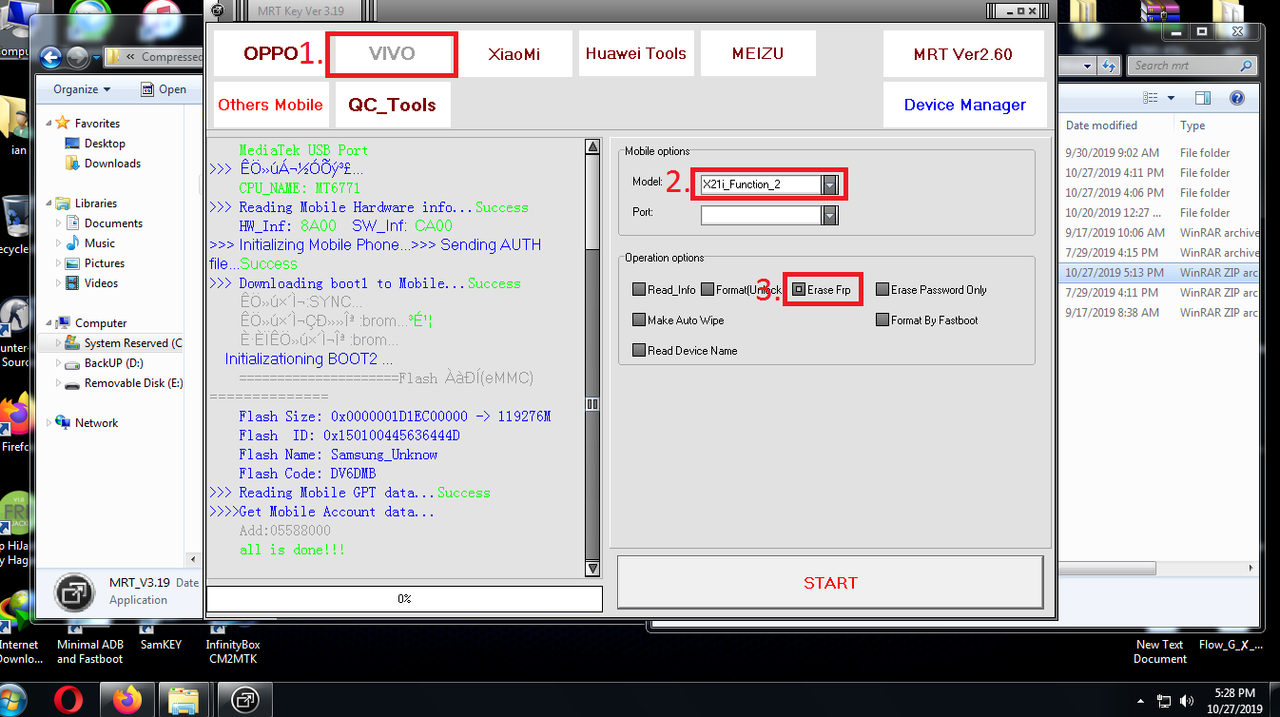Screen dimensions: 1280x717
Task: Select Favorites star in navigation pane
Action: 63,123
